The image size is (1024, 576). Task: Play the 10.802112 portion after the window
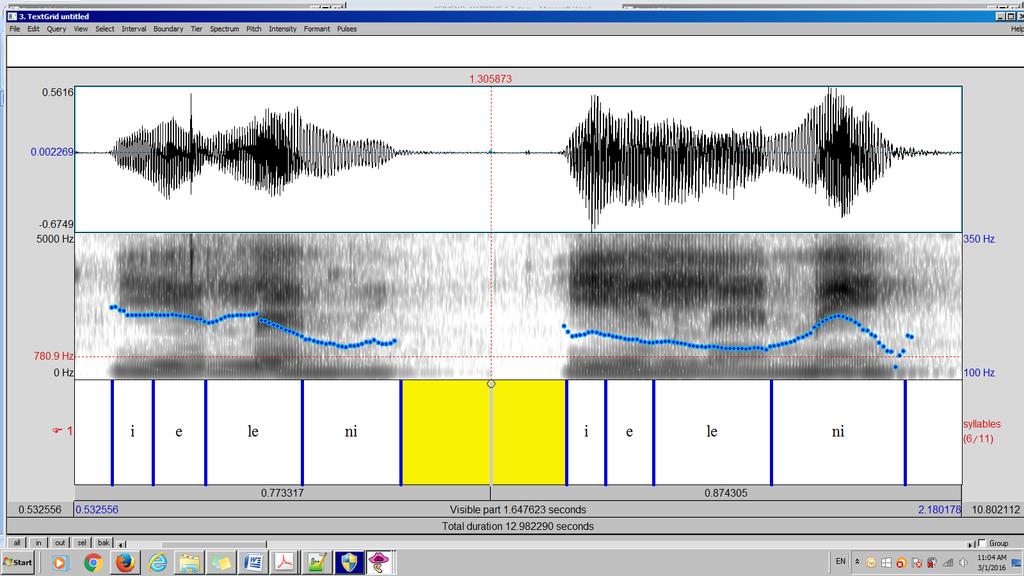click(x=993, y=509)
